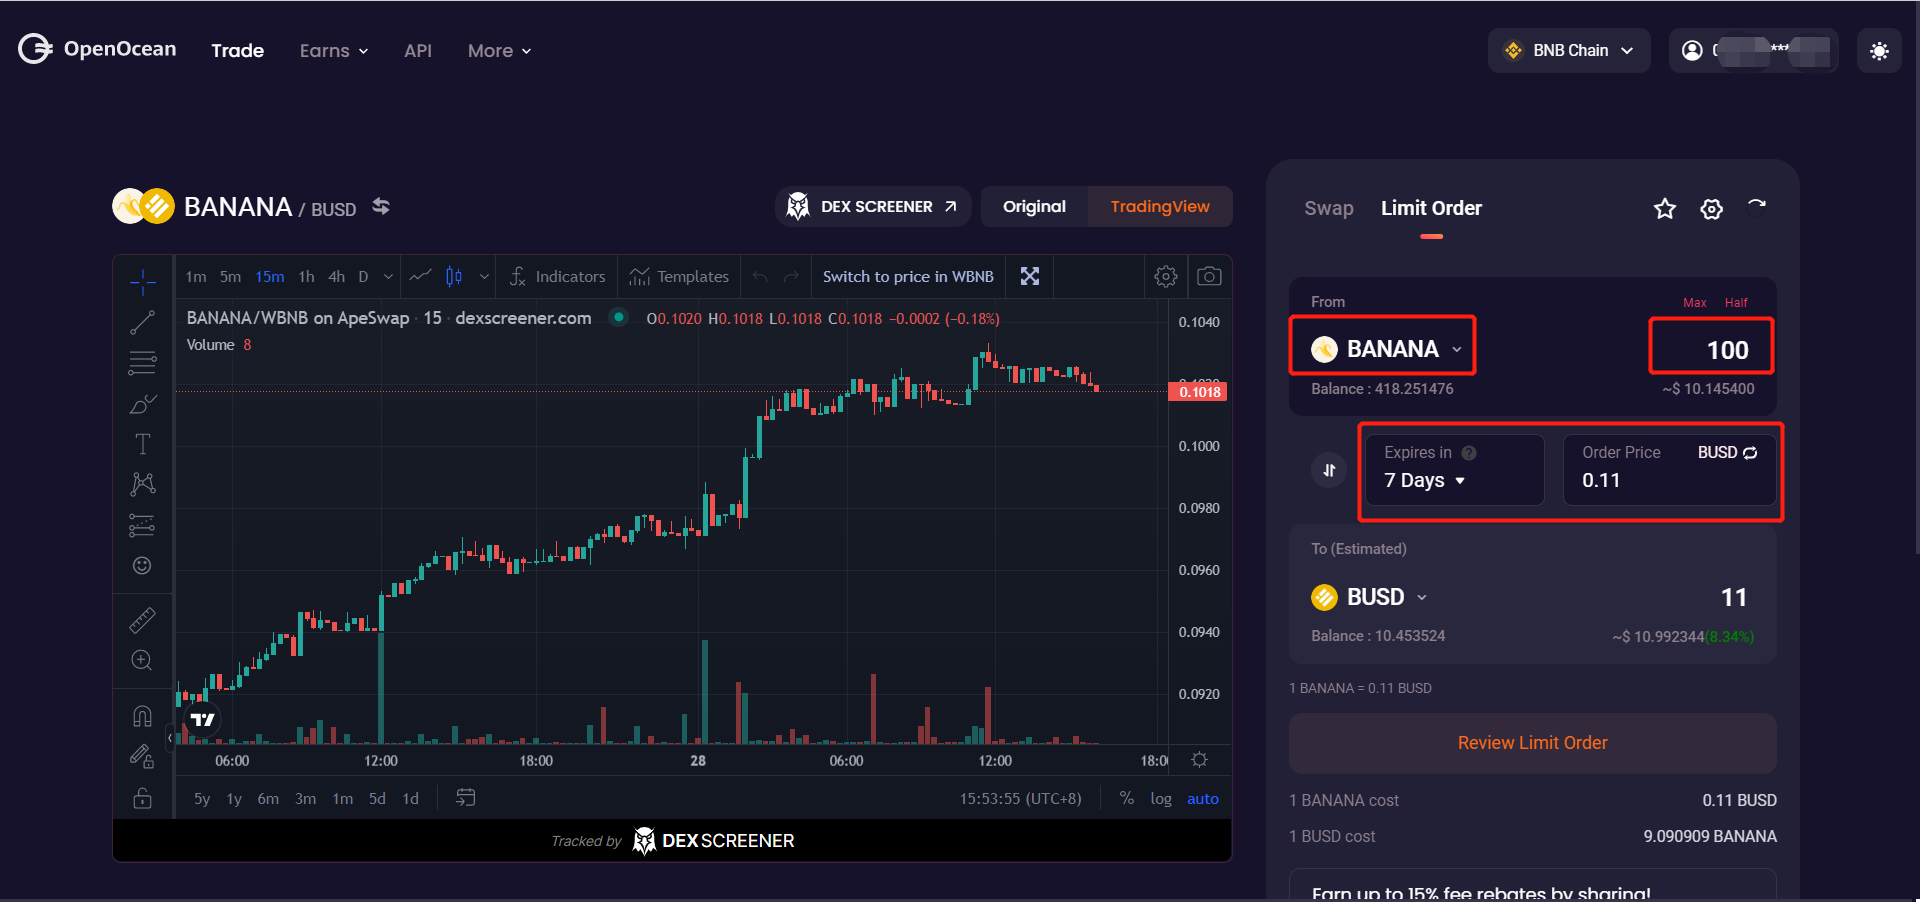
Task: Click Switch to price in WBNB
Action: pyautogui.click(x=908, y=277)
